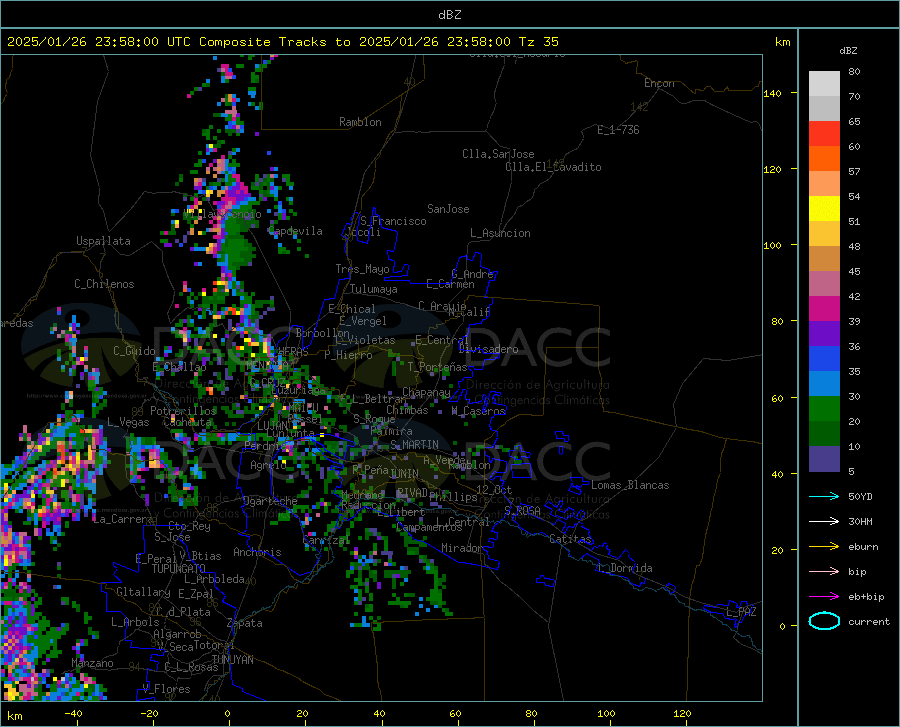Click the pink 42-45 dBZ legend swatch

point(824,283)
